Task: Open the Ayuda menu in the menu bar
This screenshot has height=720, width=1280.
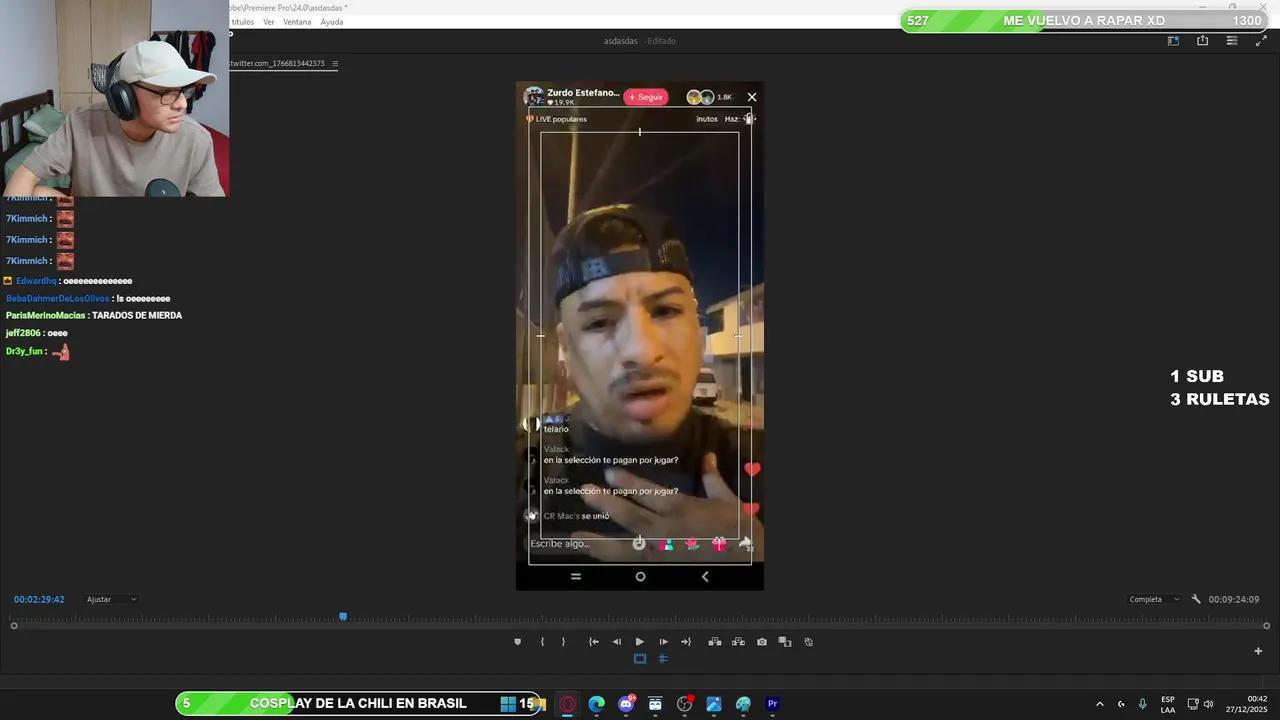Action: [x=332, y=21]
